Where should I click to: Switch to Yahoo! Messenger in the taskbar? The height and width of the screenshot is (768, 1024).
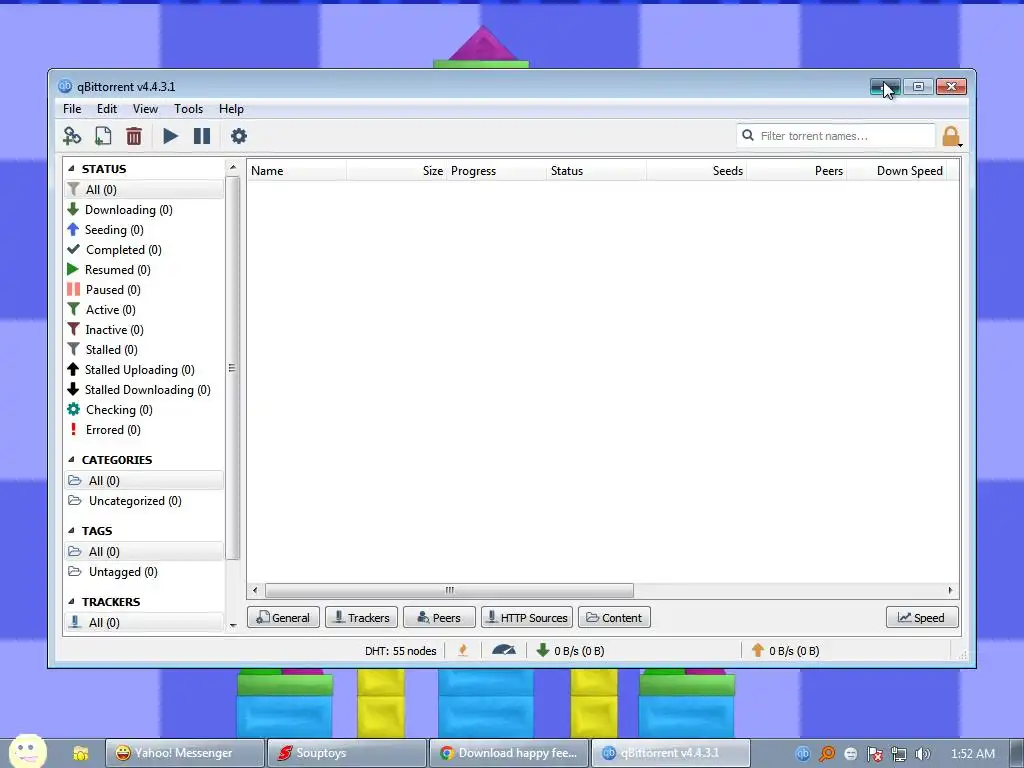[185, 753]
